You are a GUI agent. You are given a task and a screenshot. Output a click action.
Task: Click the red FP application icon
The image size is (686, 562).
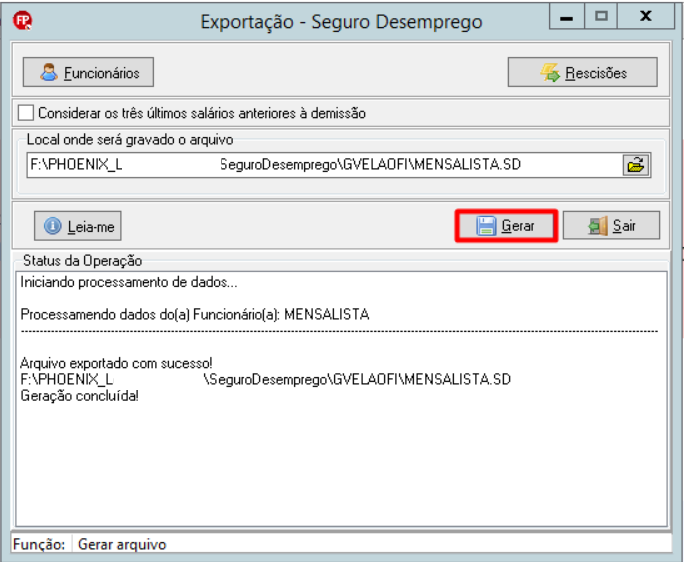(22, 20)
